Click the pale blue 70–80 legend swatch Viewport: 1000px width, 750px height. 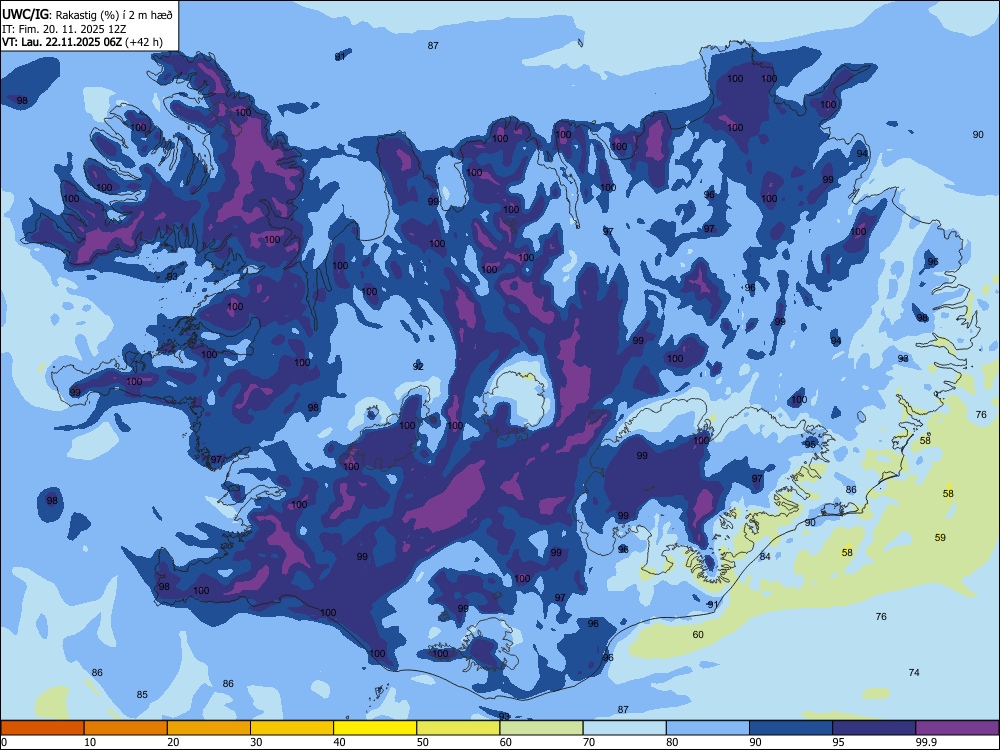point(624,728)
